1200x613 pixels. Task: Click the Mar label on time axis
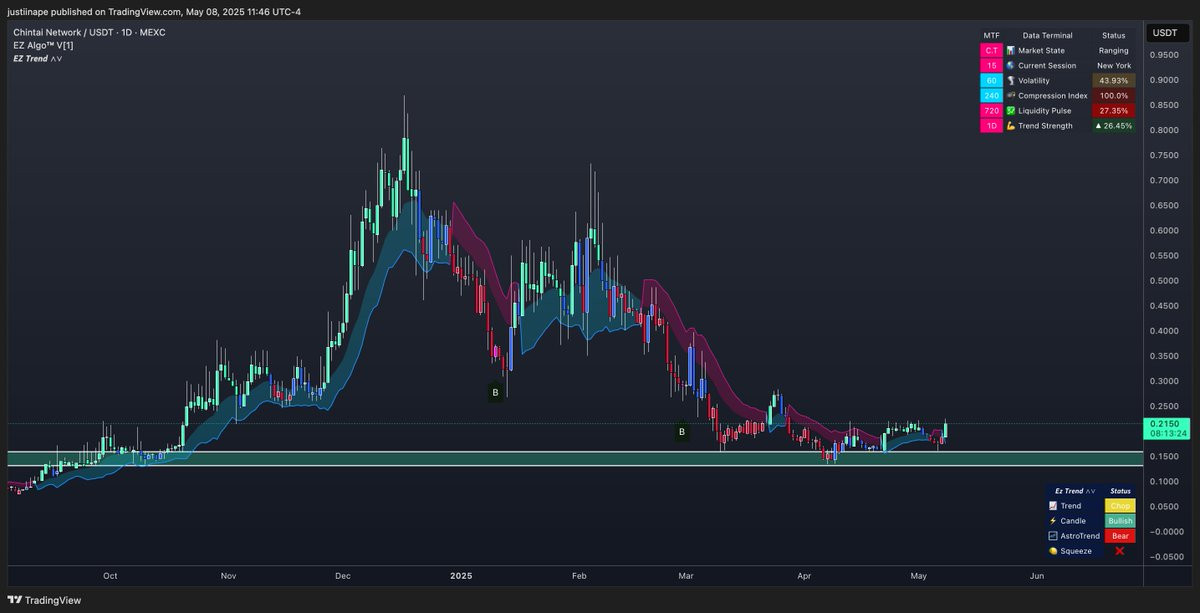pos(685,576)
